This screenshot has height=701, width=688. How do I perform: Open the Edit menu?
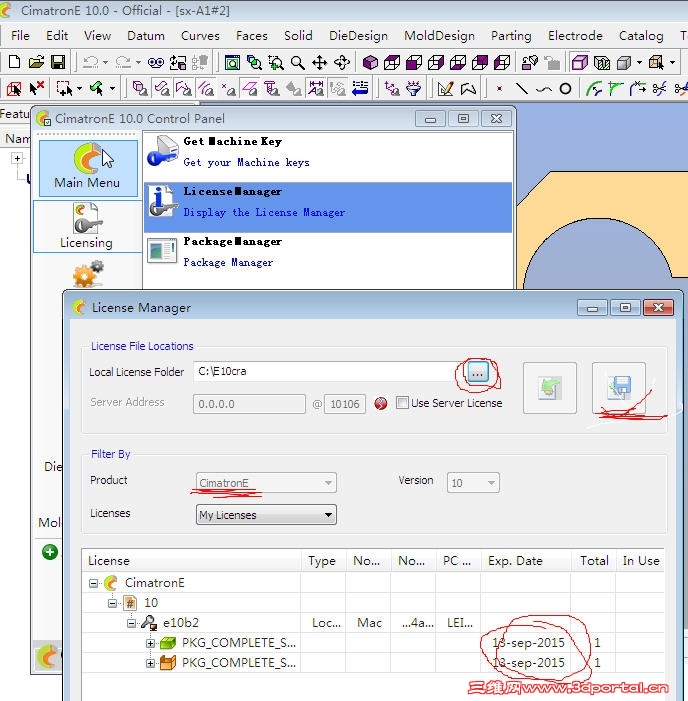pos(57,36)
